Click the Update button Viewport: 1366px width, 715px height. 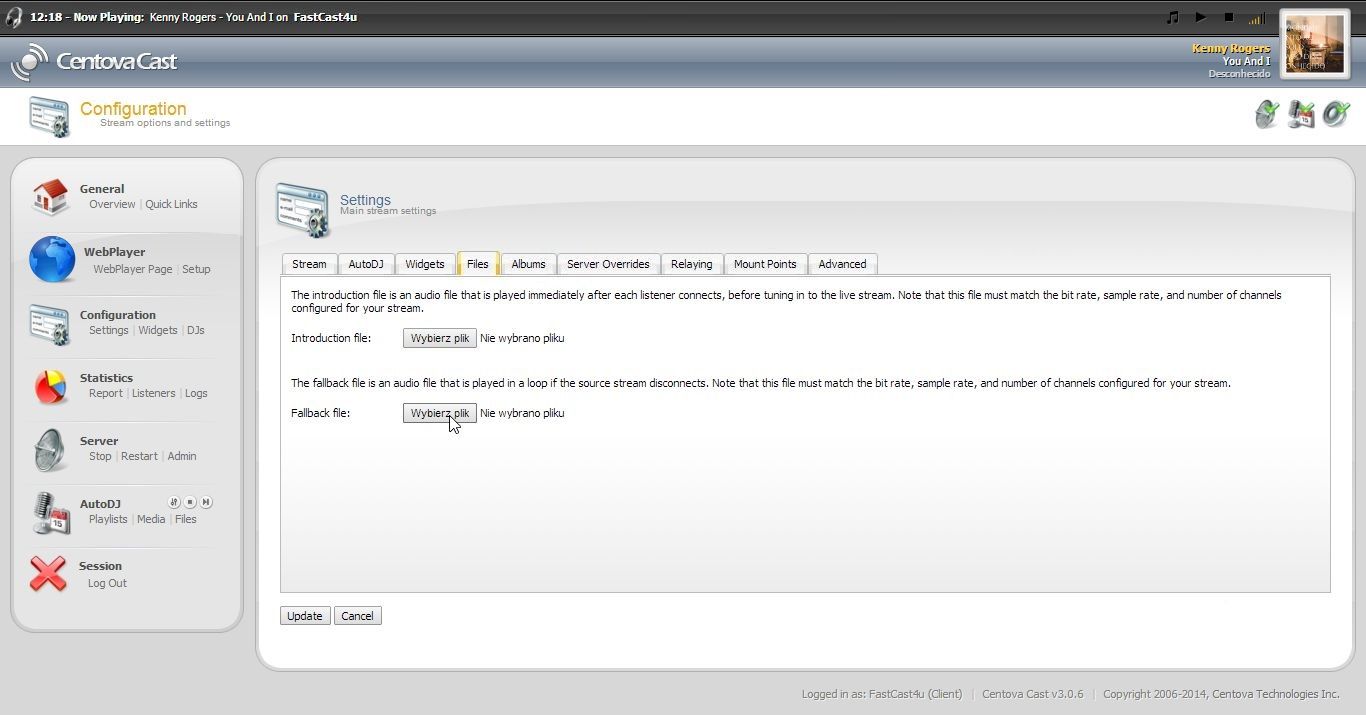[x=305, y=616]
